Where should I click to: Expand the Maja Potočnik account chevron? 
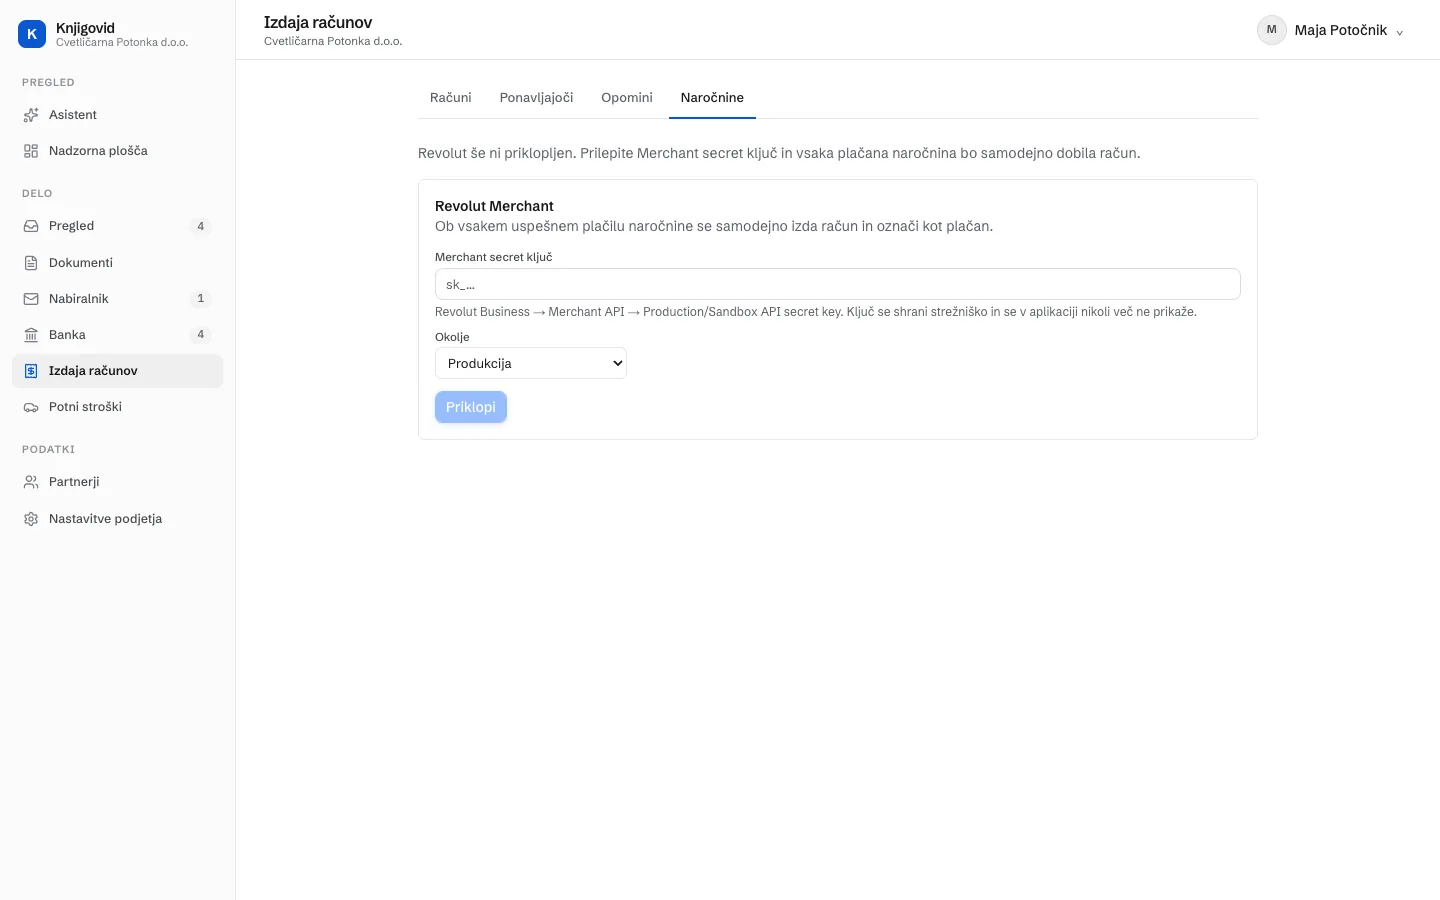(1399, 32)
